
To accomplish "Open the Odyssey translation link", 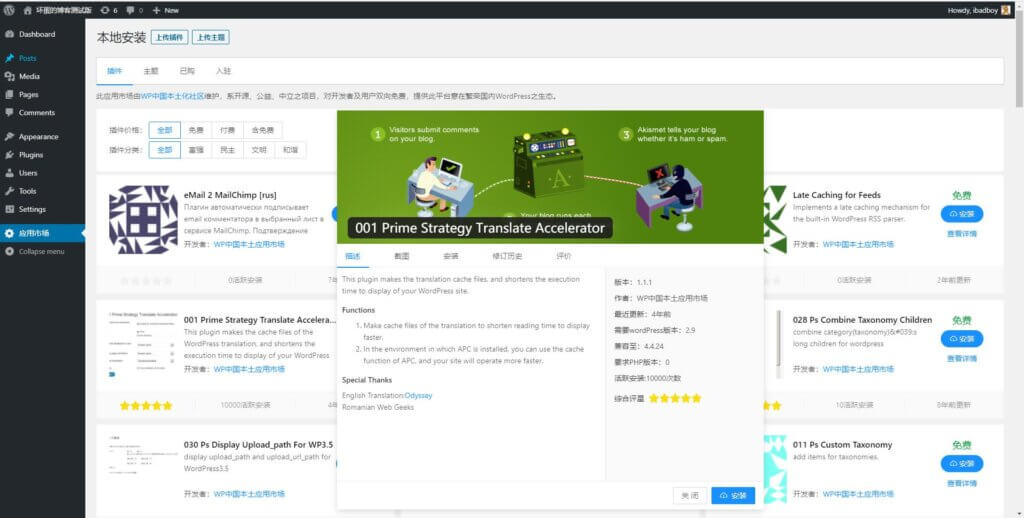I will point(418,395).
